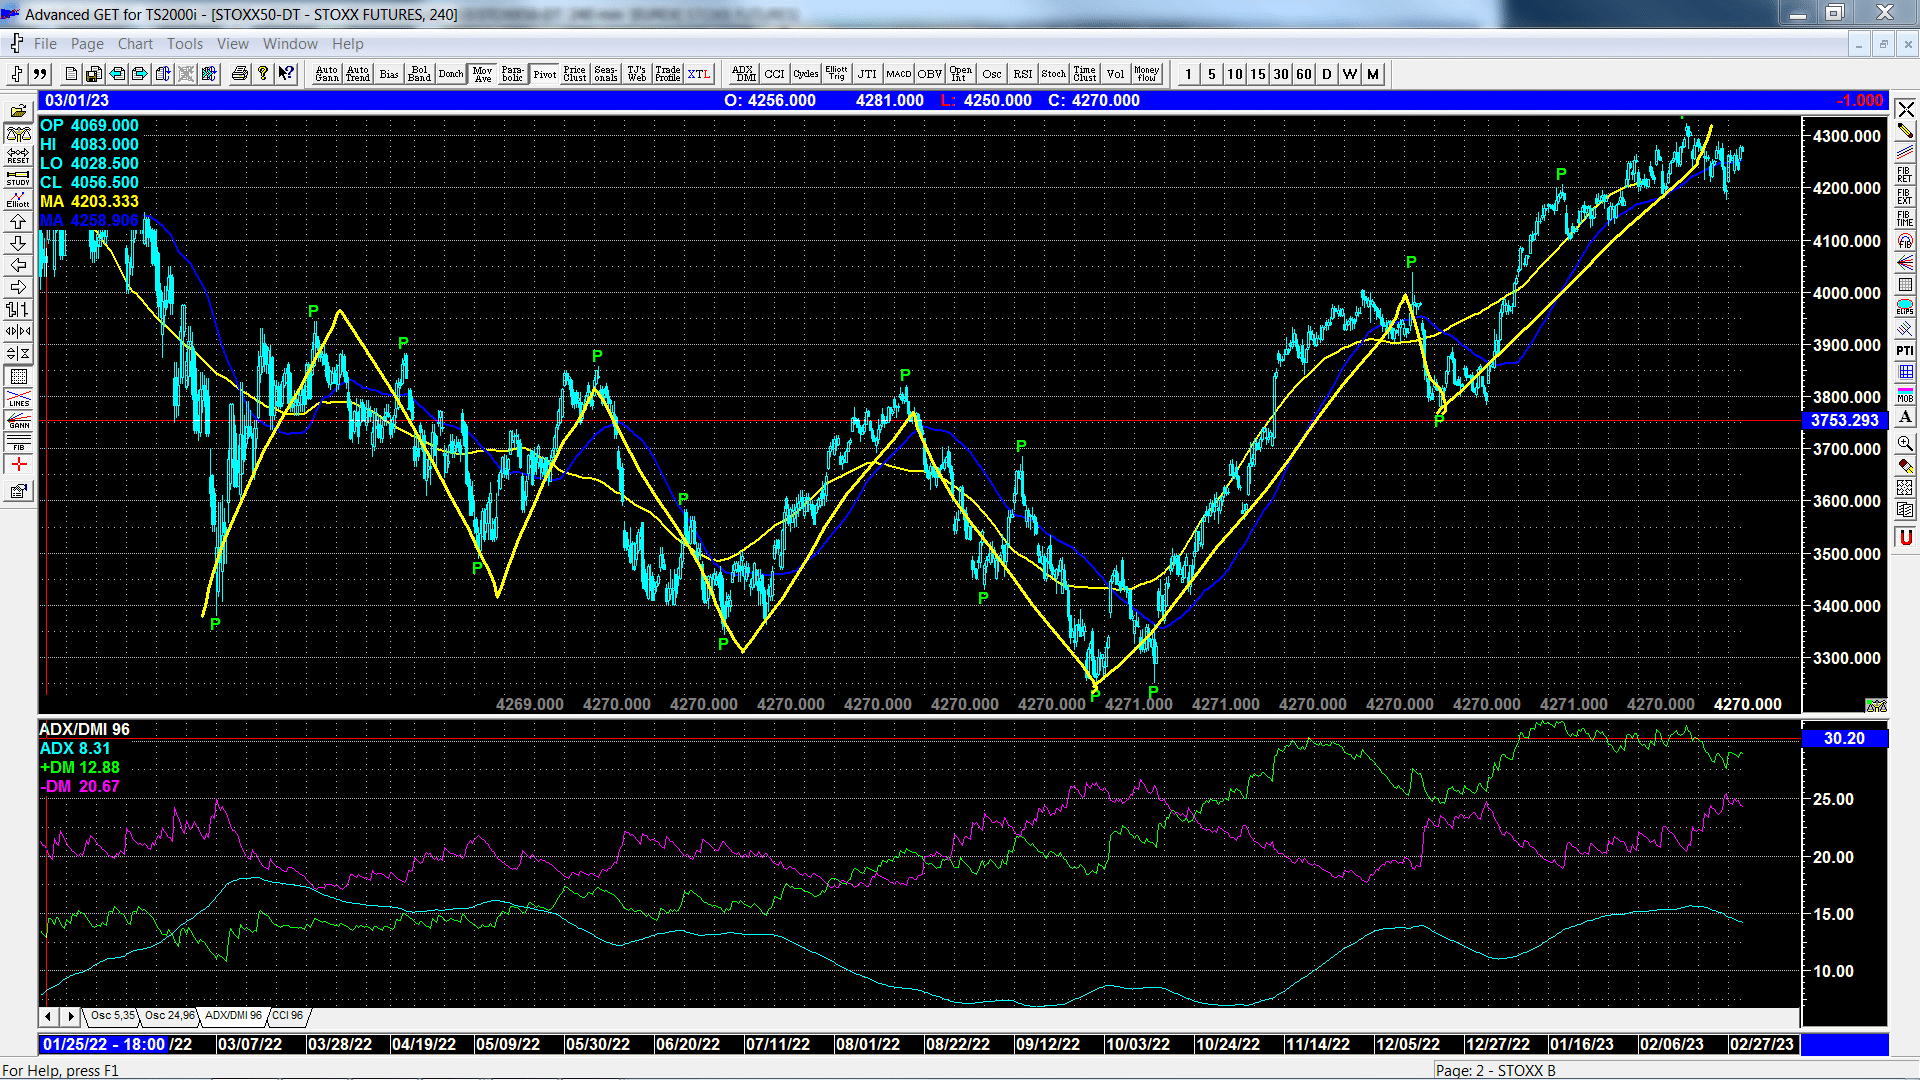Switch to Weekly W timeframe

pyautogui.click(x=1350, y=74)
